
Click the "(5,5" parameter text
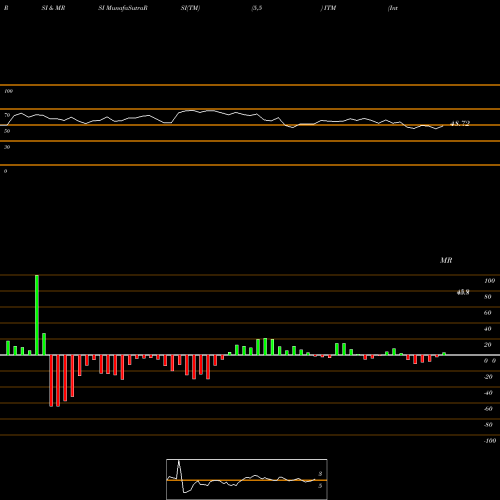(257, 8)
